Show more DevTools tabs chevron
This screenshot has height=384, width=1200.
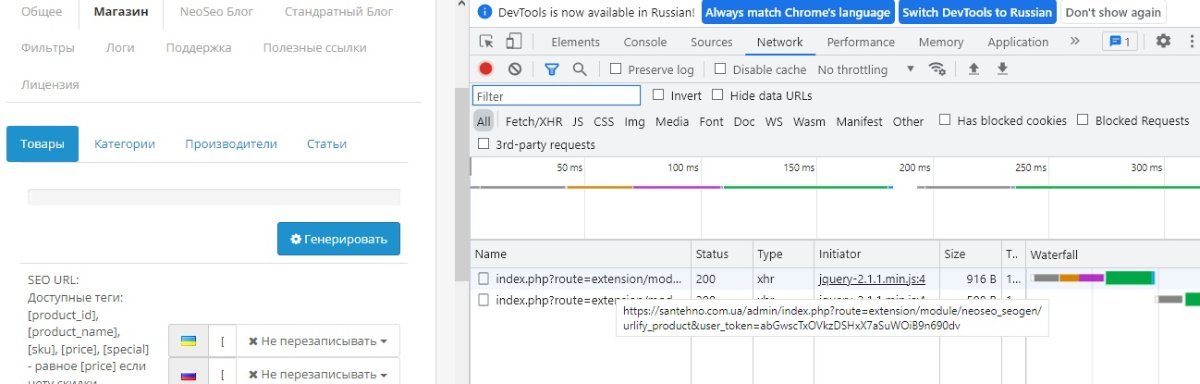[x=1075, y=42]
